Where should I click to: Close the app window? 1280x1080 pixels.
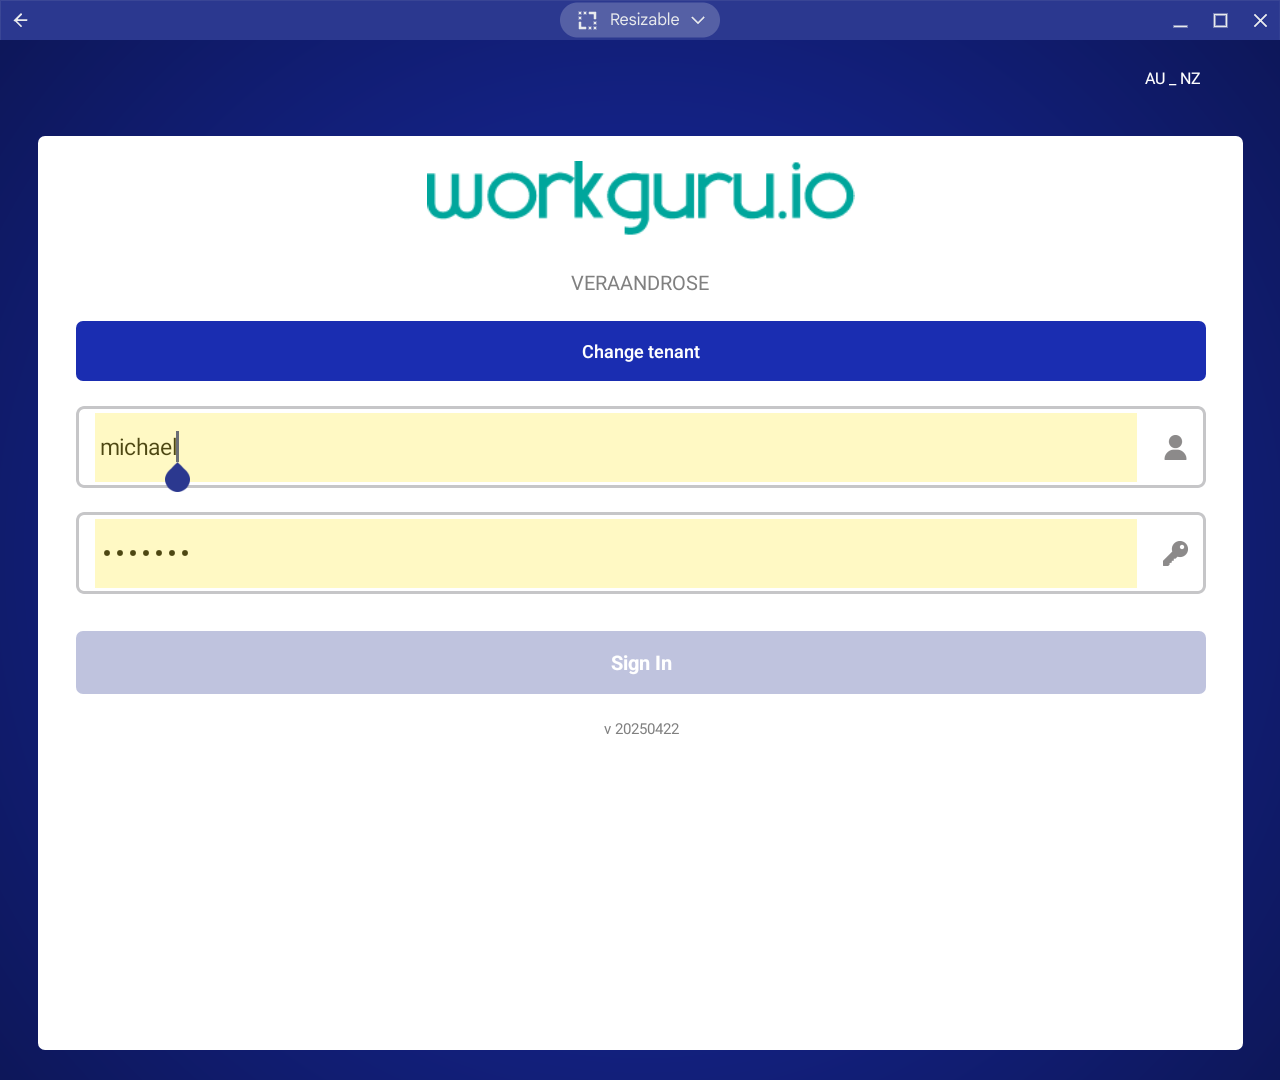coord(1260,20)
